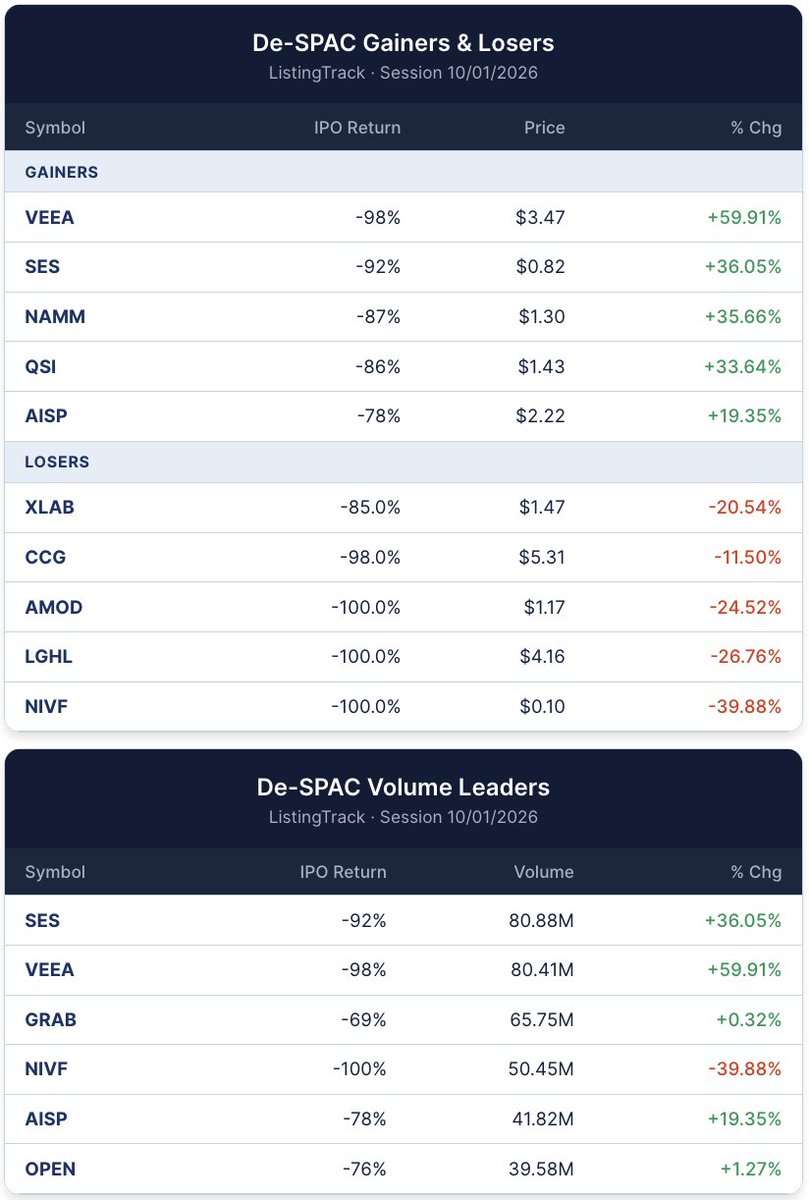
Task: Sort by Volume column header
Action: (544, 872)
